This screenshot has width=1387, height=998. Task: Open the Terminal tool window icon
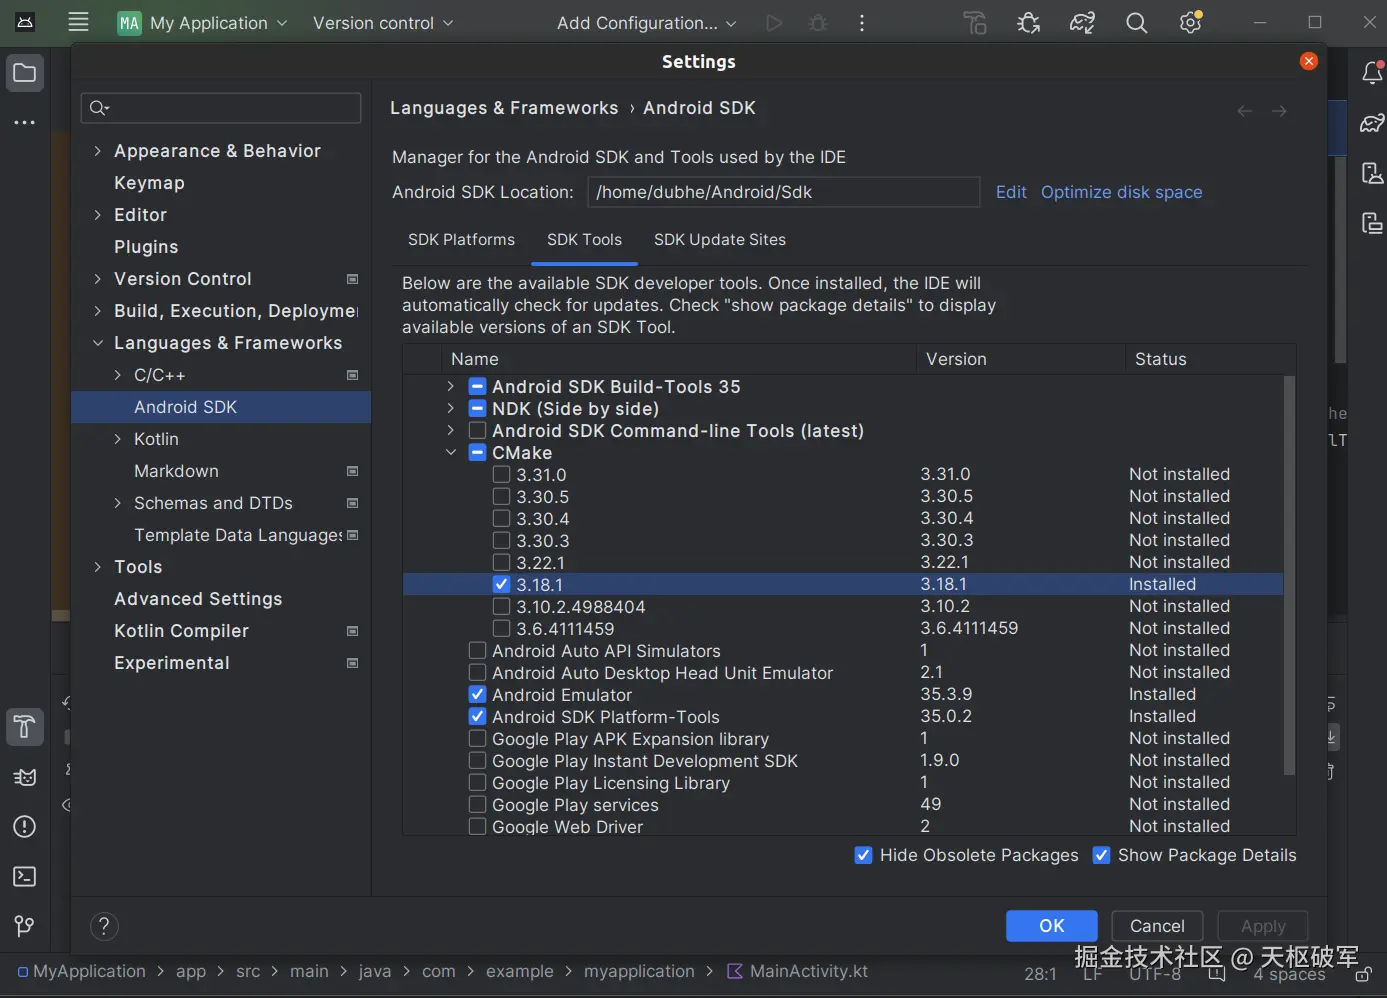click(25, 877)
